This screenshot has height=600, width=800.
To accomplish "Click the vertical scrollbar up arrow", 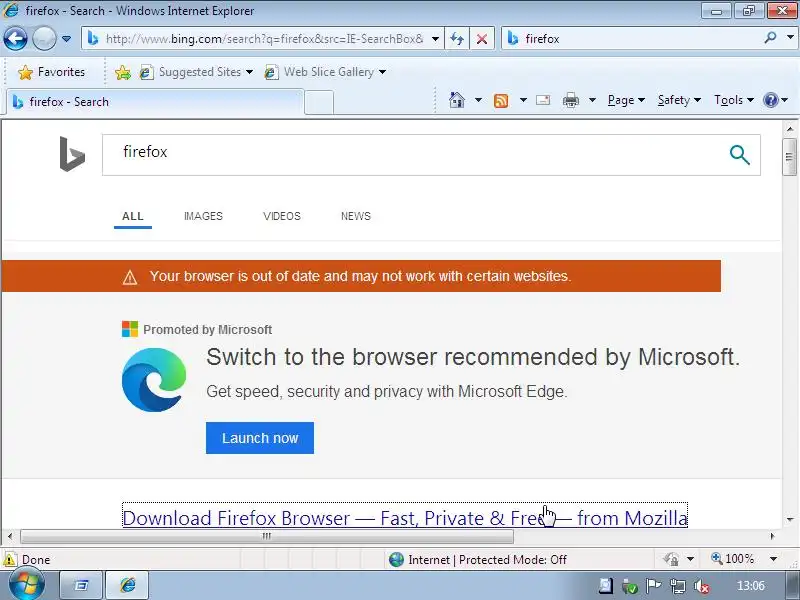I will click(789, 129).
